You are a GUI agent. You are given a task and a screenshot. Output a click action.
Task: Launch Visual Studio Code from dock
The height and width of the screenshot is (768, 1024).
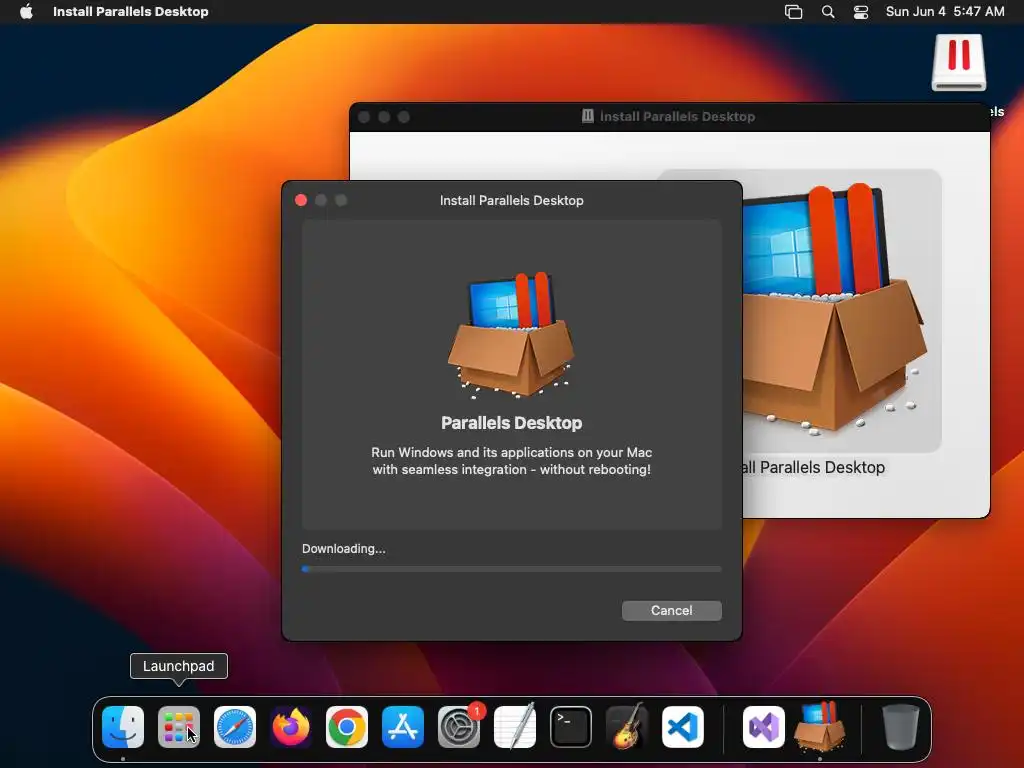click(x=683, y=727)
